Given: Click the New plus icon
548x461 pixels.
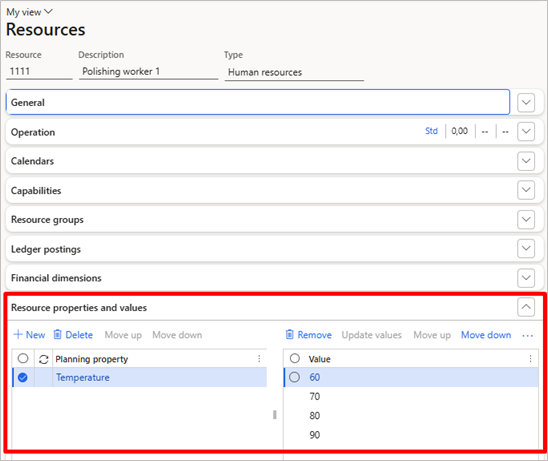Looking at the screenshot, I should coord(18,334).
